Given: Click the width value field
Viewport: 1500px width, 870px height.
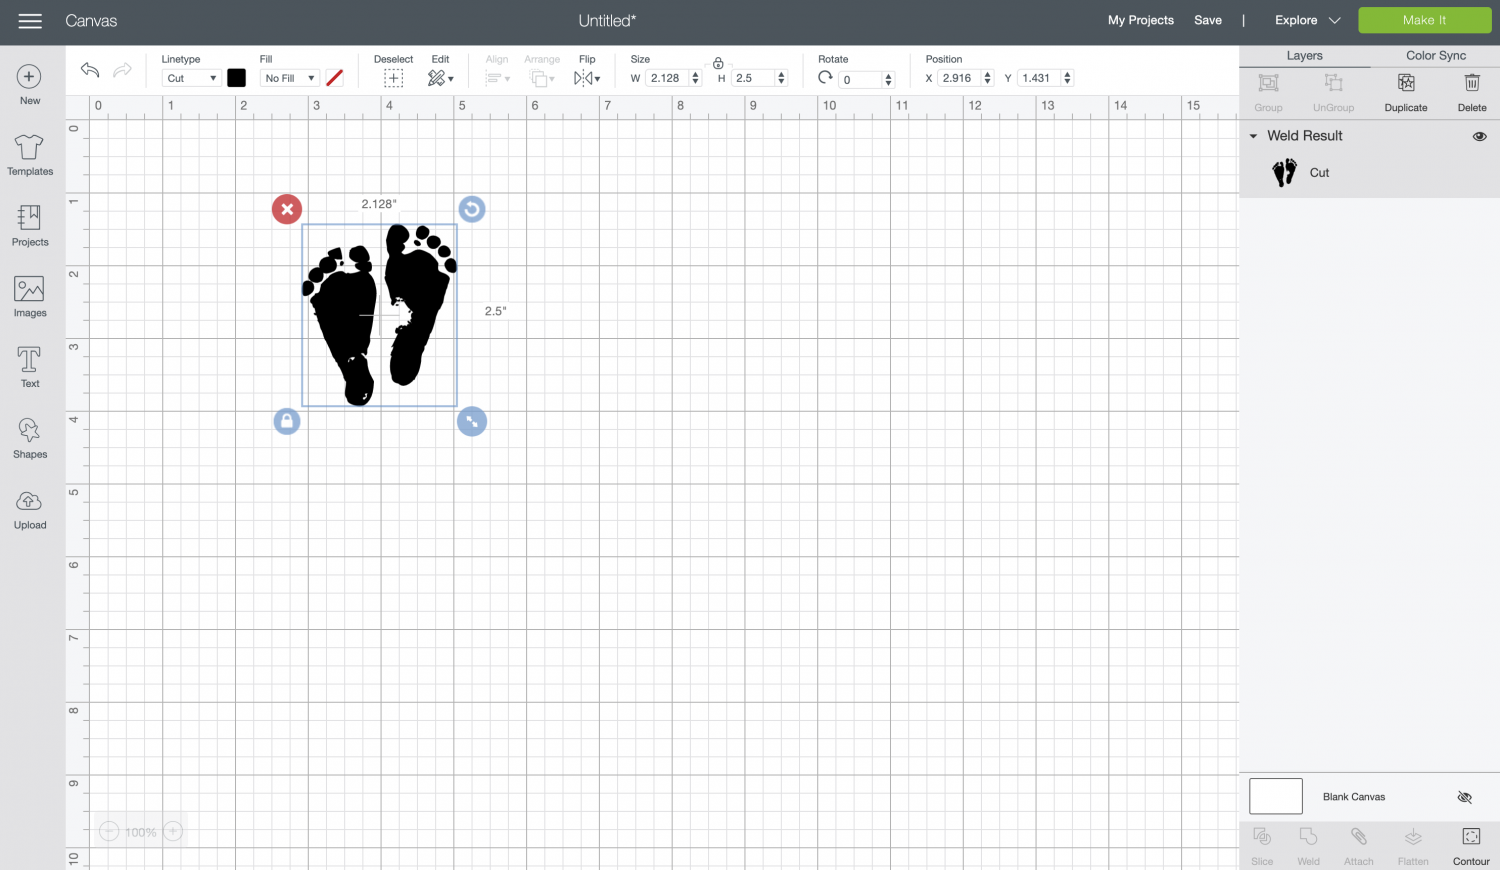Looking at the screenshot, I should pyautogui.click(x=667, y=78).
